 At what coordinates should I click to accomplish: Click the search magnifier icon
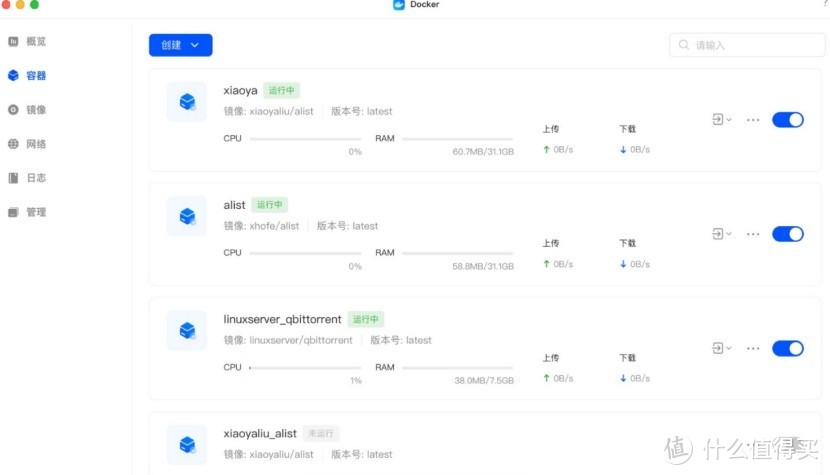click(x=684, y=44)
